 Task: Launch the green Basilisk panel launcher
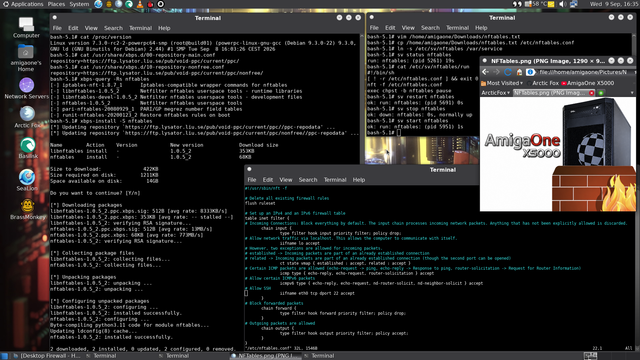[x=129, y=4]
